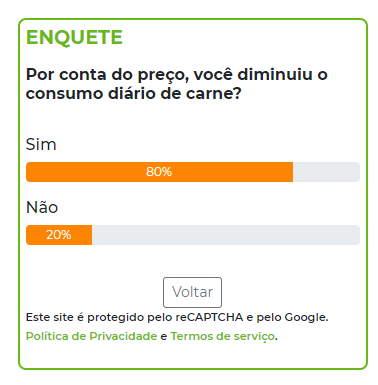Click the 80% percentage text
Screen dimensions: 378x385
pyautogui.click(x=159, y=172)
